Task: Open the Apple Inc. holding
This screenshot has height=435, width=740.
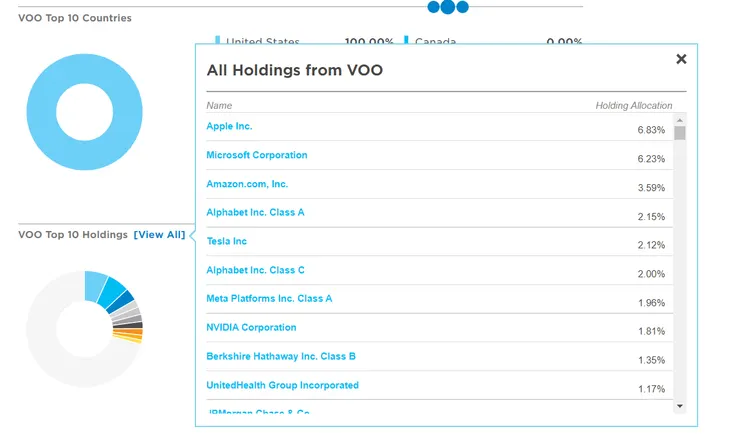Action: [x=229, y=126]
